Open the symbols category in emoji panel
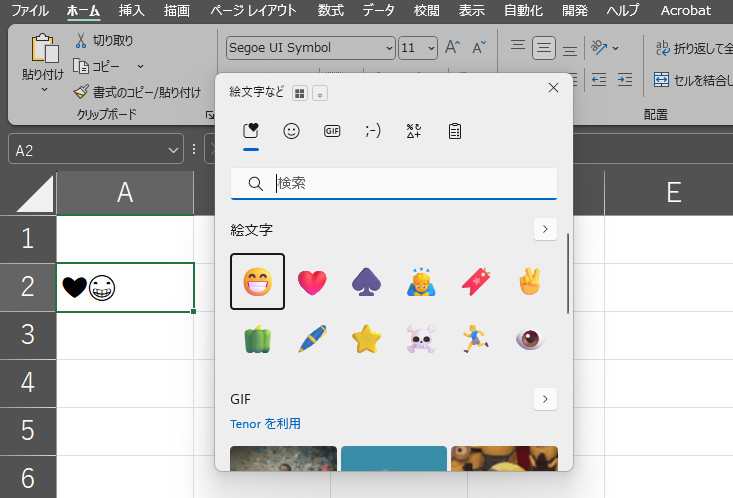Screen dimensions: 733x498 point(413,131)
